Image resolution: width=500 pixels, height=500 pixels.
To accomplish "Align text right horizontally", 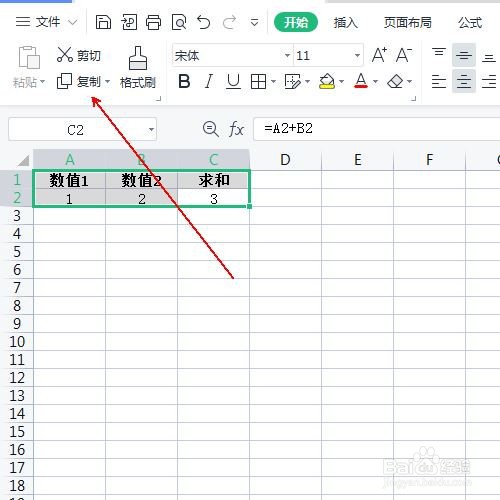I will [489, 81].
